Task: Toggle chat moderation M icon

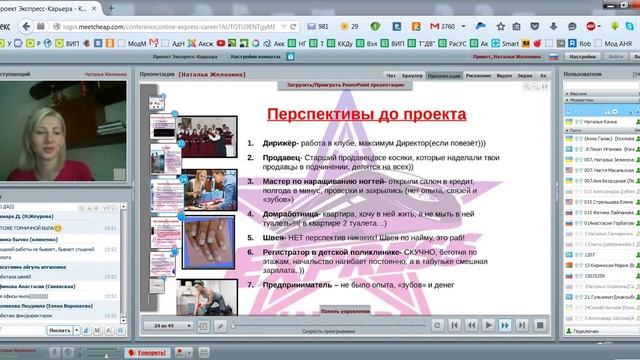Action: [x=98, y=330]
